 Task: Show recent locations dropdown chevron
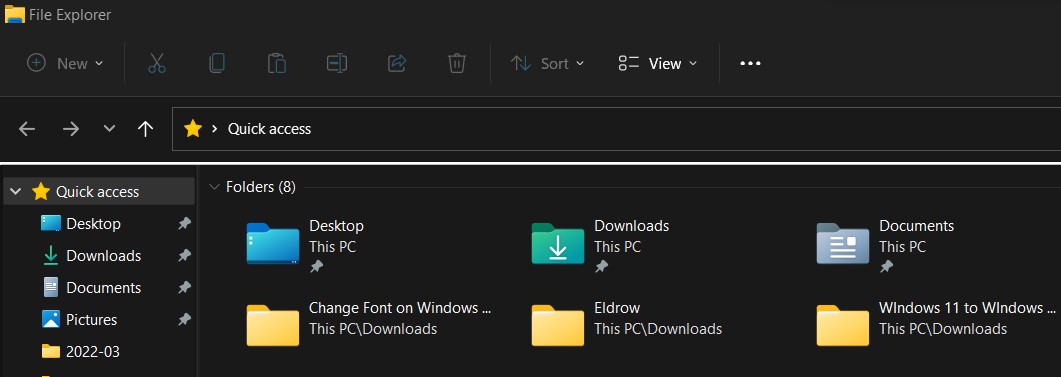pyautogui.click(x=109, y=129)
